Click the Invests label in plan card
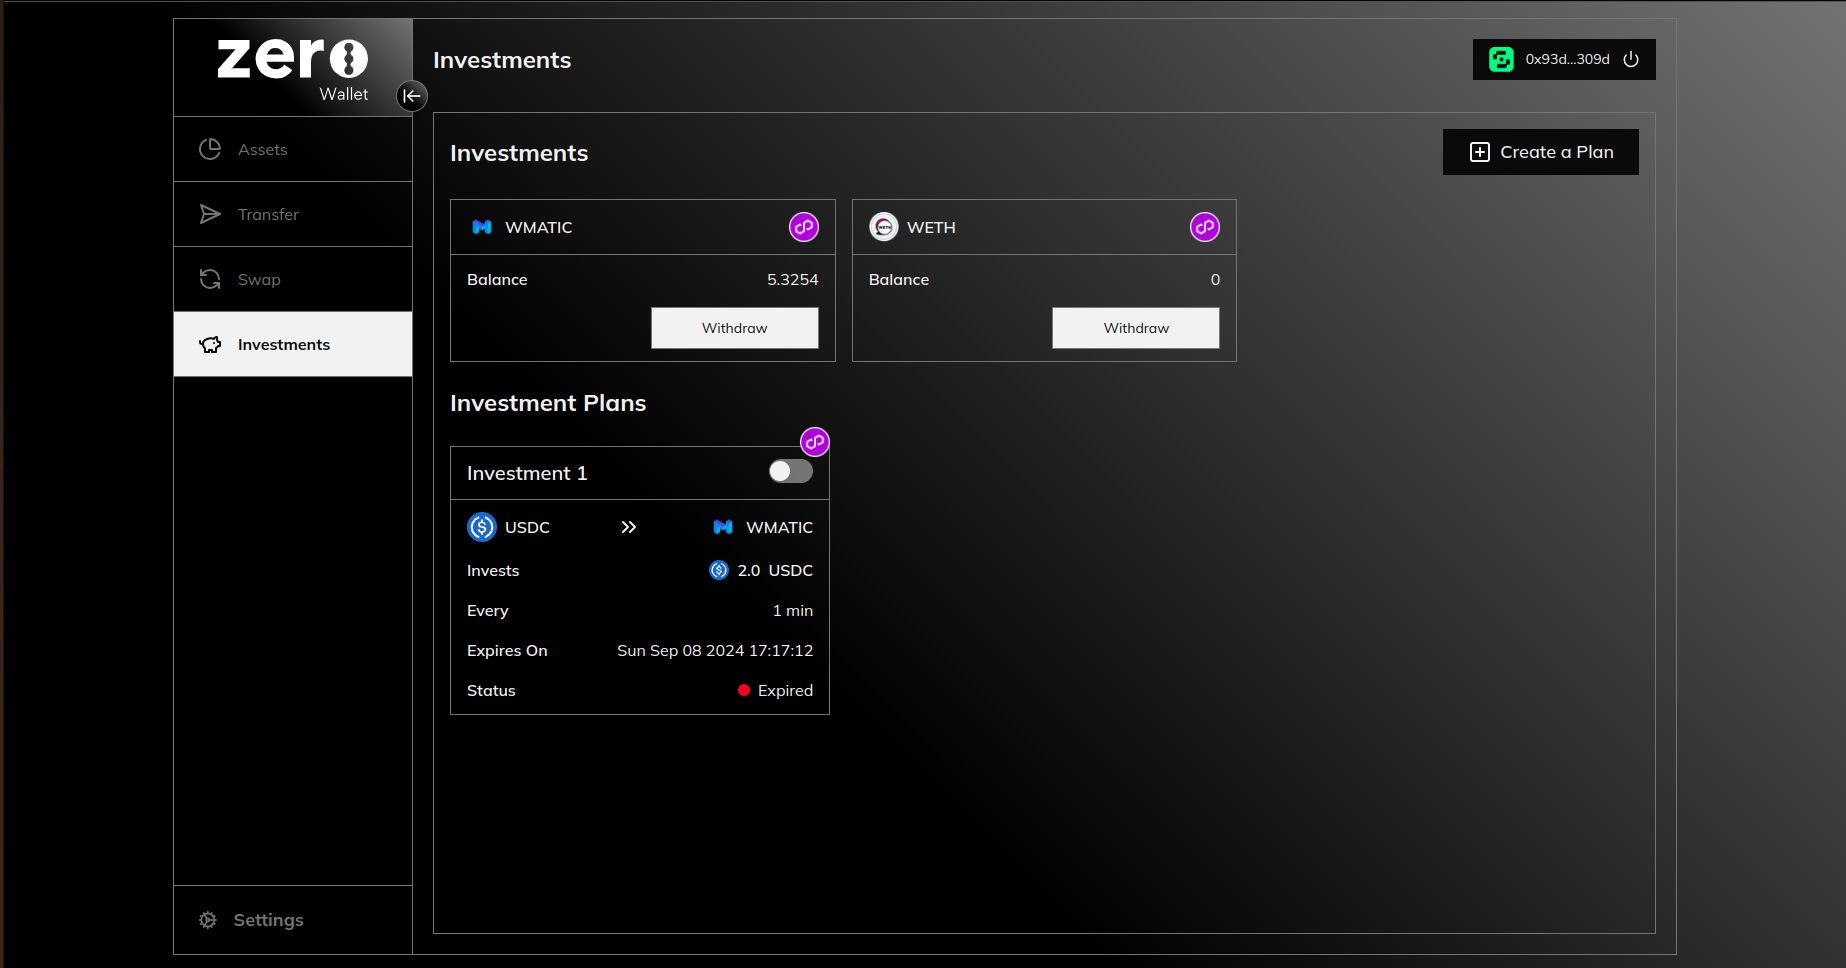 (x=493, y=570)
